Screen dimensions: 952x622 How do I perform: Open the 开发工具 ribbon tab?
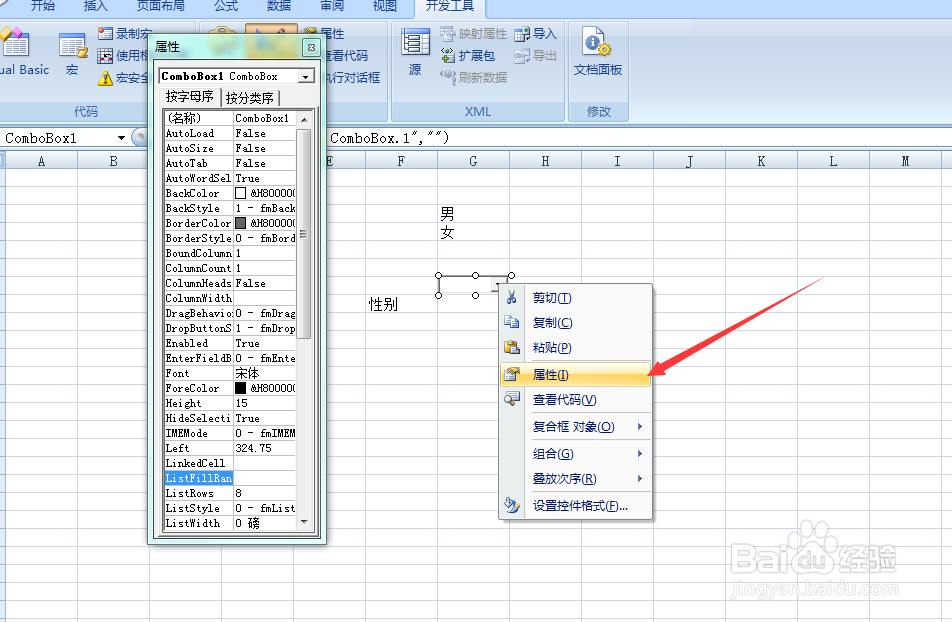pyautogui.click(x=449, y=7)
